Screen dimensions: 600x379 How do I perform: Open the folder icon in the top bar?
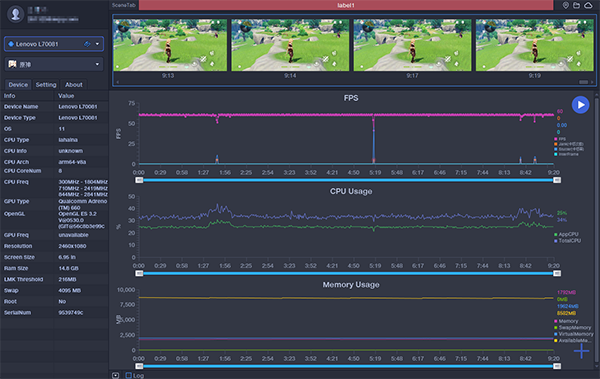577,5
